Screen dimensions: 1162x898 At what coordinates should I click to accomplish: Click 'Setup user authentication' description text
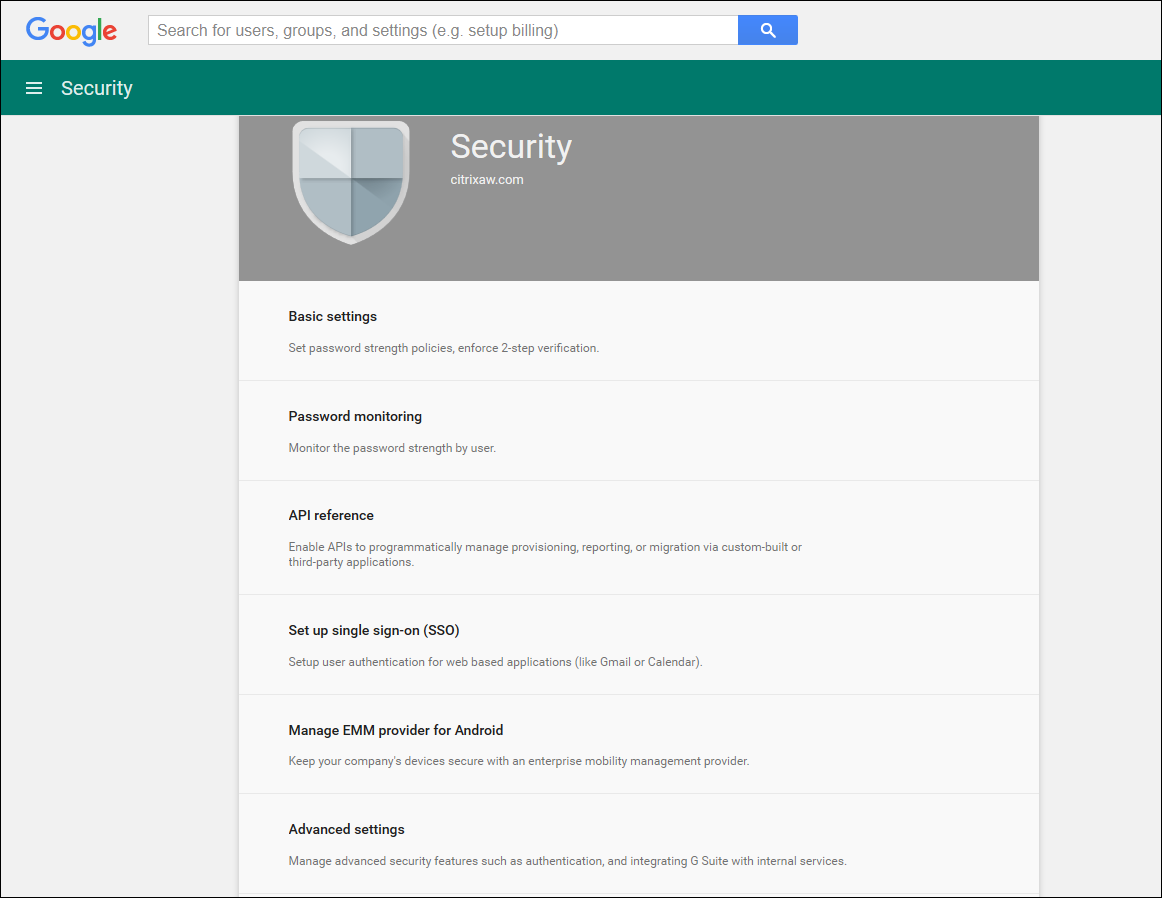pos(495,662)
